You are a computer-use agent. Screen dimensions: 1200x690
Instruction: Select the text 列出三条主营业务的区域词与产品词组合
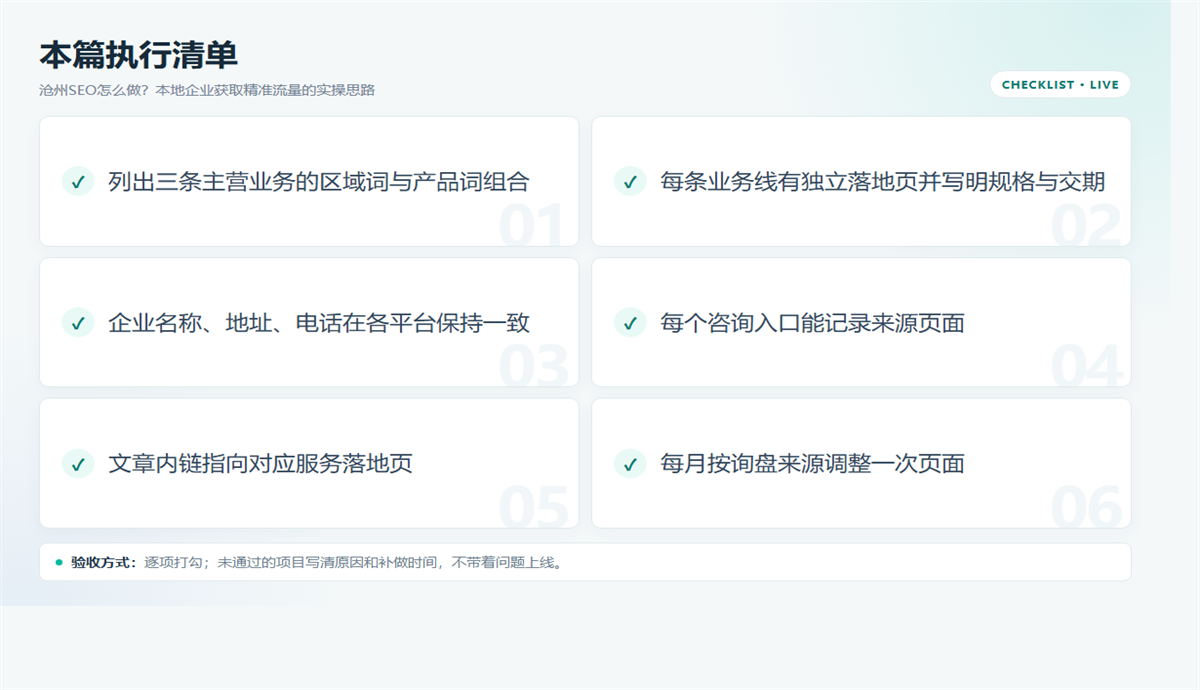(x=319, y=181)
